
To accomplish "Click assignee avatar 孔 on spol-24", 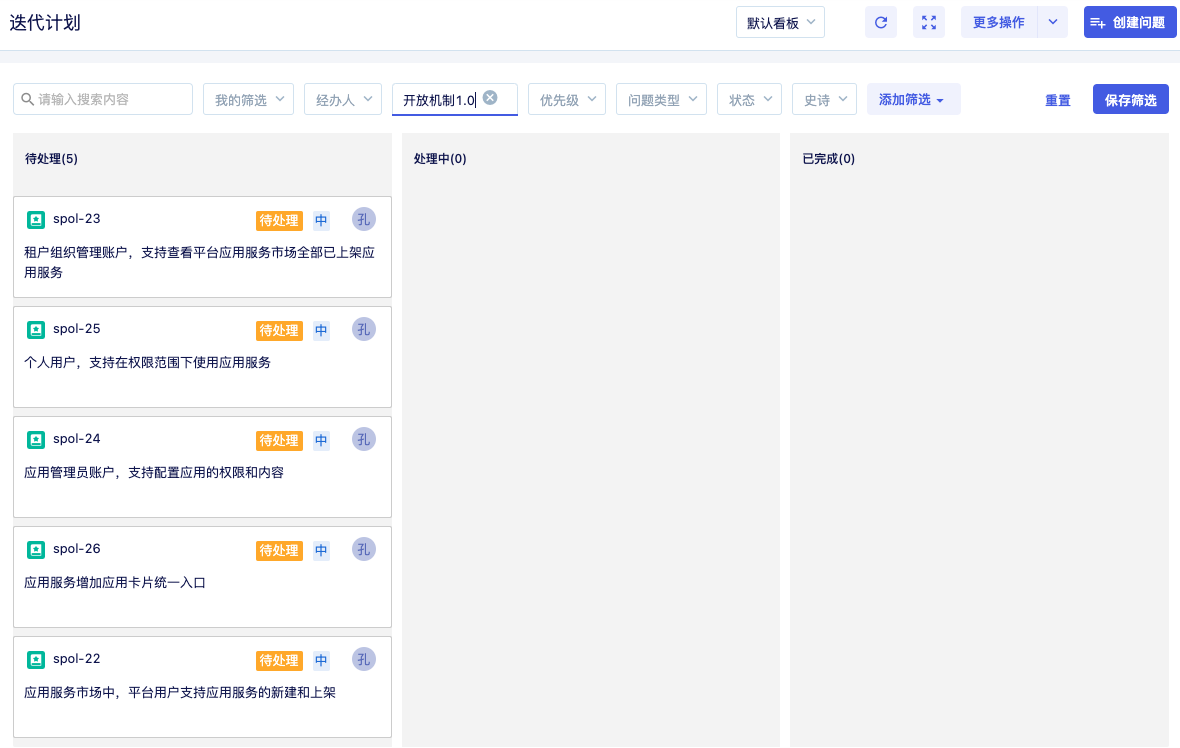I will (363, 439).
